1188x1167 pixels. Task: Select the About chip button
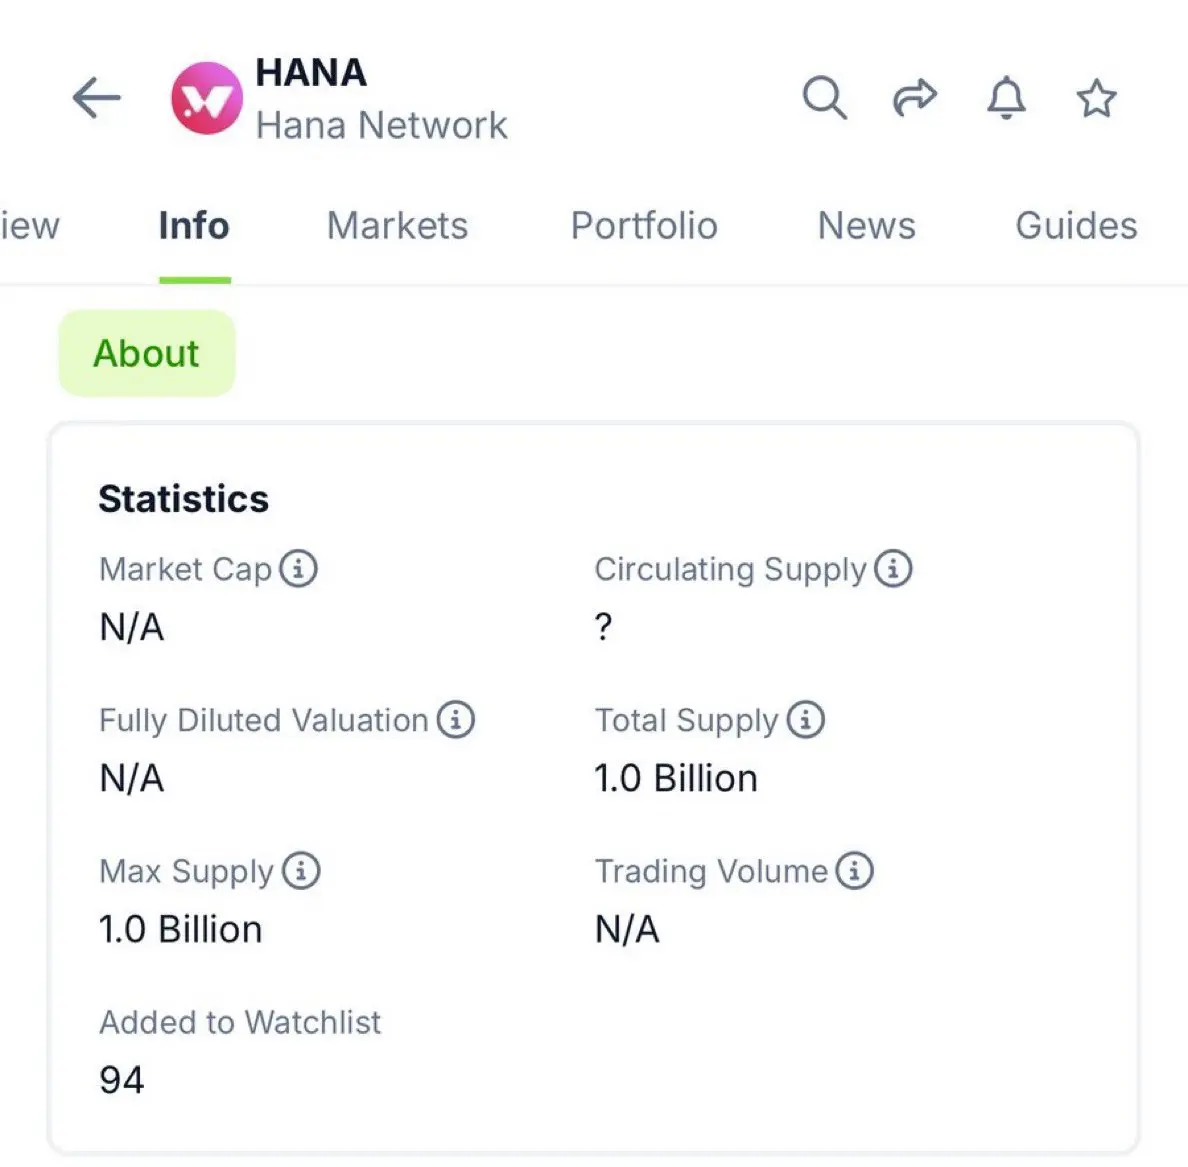pos(147,353)
